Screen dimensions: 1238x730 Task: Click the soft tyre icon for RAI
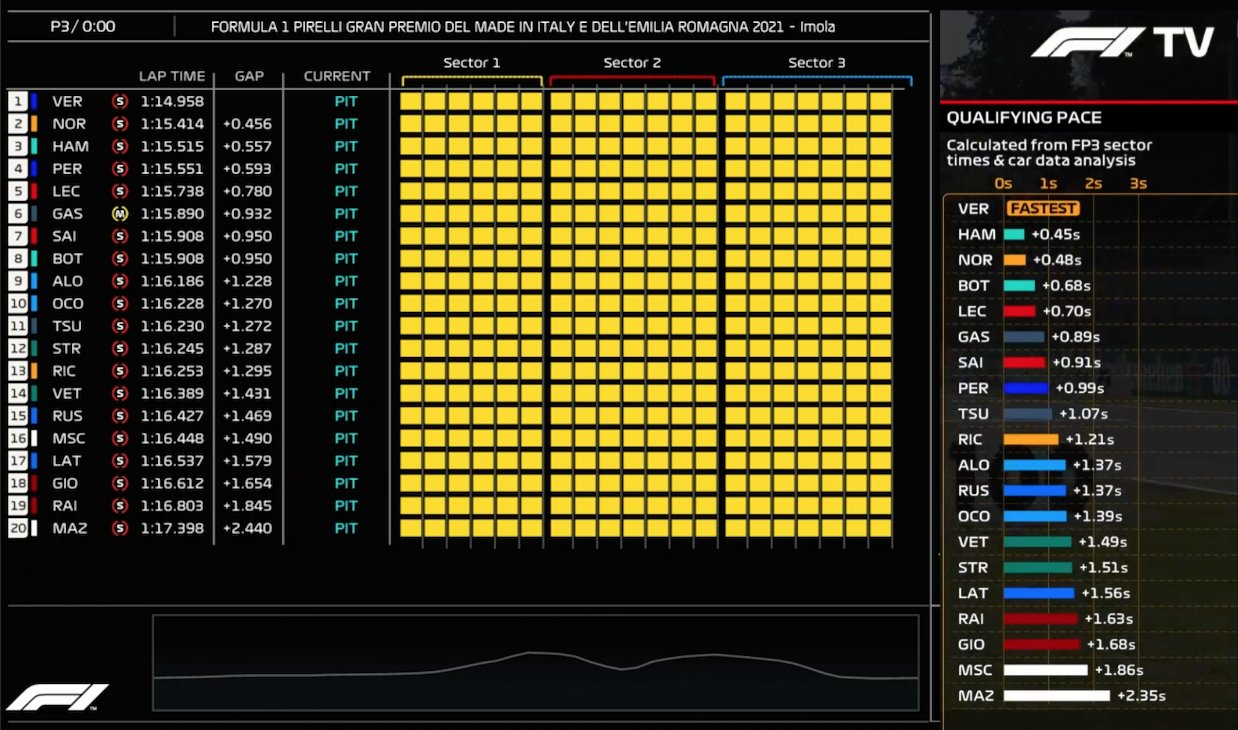121,506
